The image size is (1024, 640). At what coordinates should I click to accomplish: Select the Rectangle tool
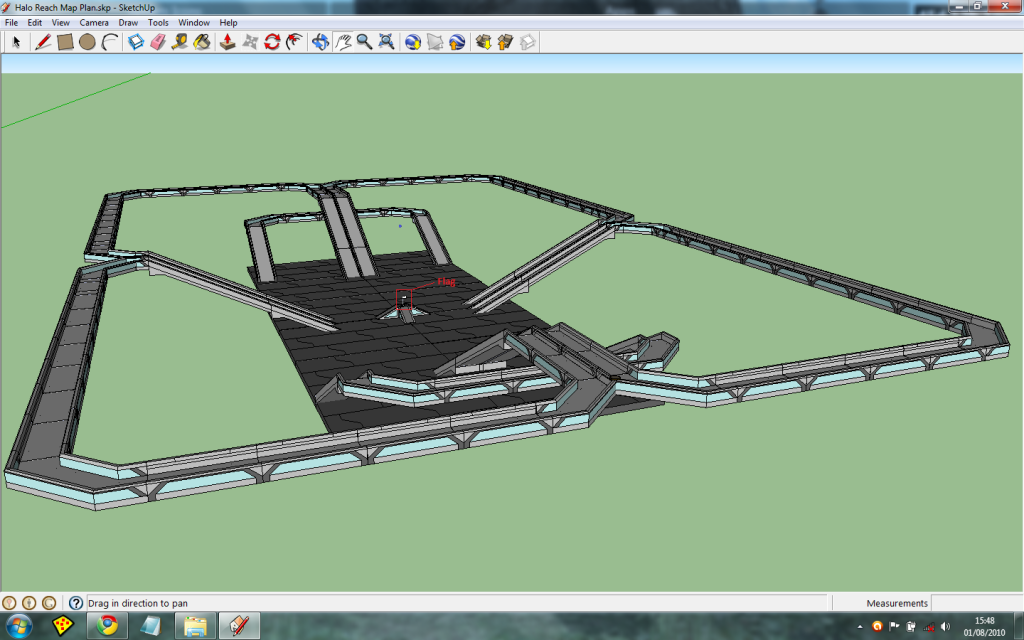[65, 42]
